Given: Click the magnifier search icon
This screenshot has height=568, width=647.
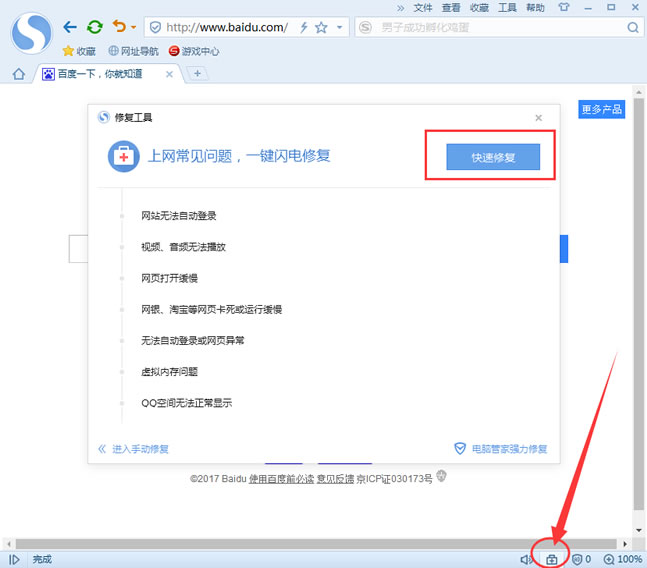Looking at the screenshot, I should point(633,28).
